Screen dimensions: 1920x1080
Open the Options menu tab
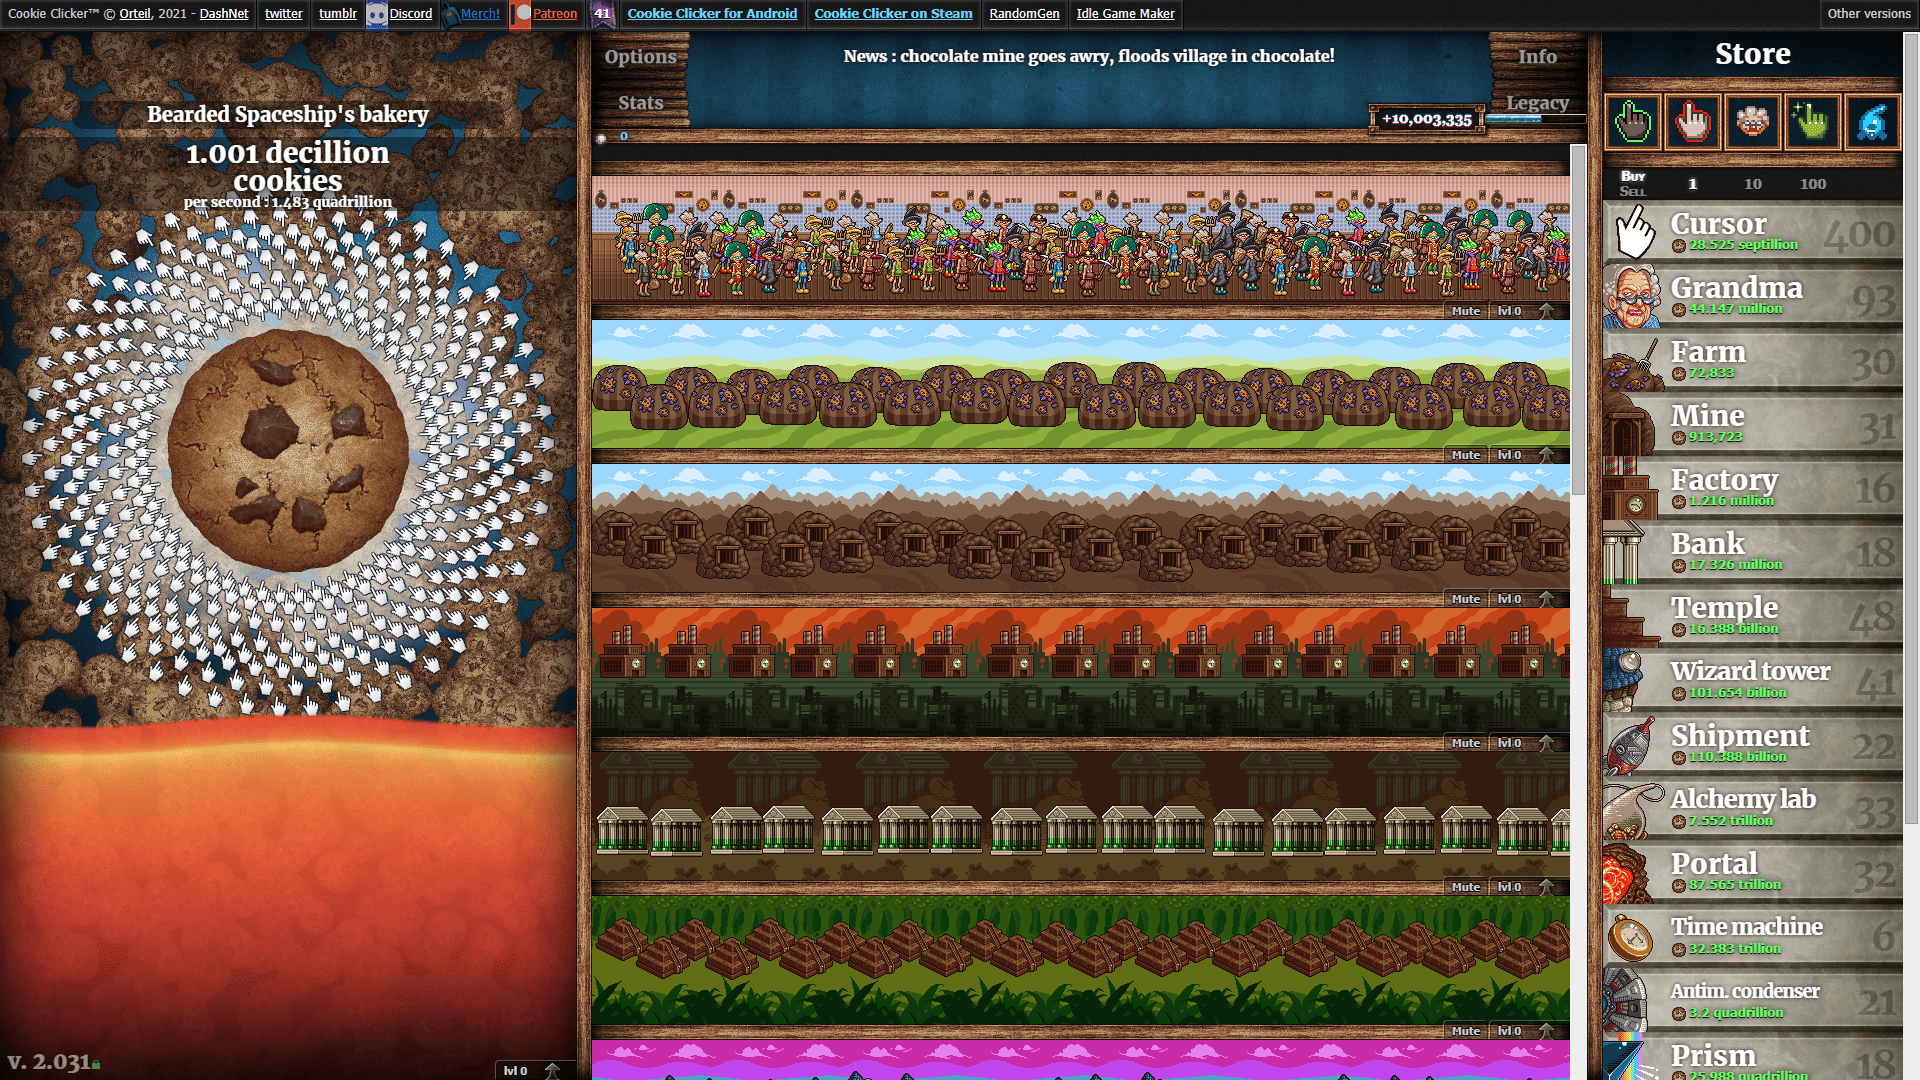click(640, 55)
